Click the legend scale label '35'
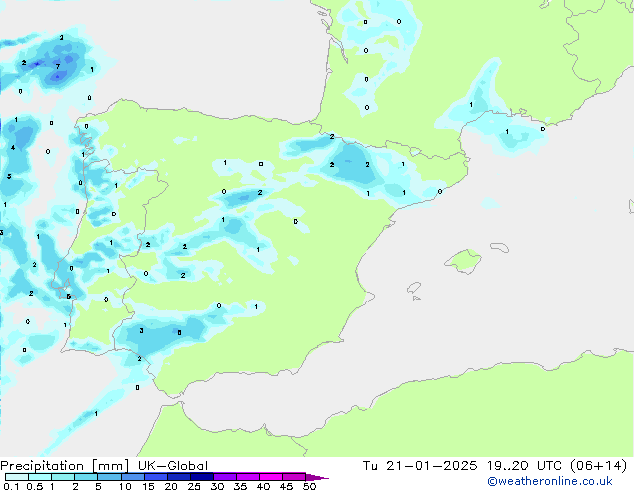The width and height of the screenshot is (634, 490). point(240,486)
